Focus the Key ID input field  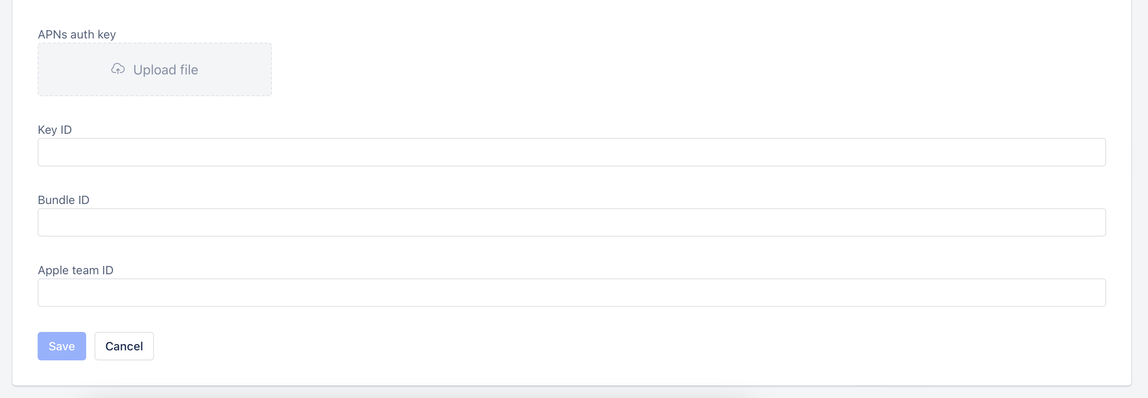[571, 152]
